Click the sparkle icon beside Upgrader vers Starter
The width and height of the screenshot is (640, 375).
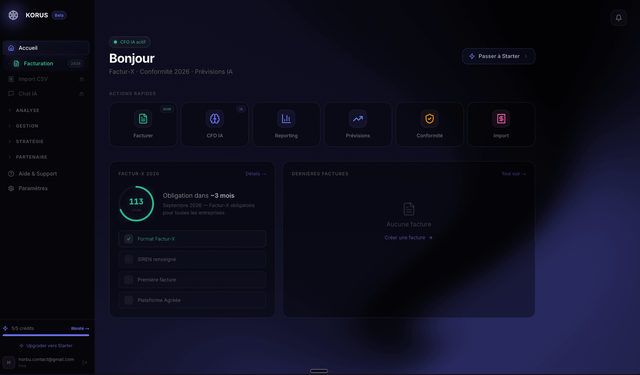click(22, 346)
